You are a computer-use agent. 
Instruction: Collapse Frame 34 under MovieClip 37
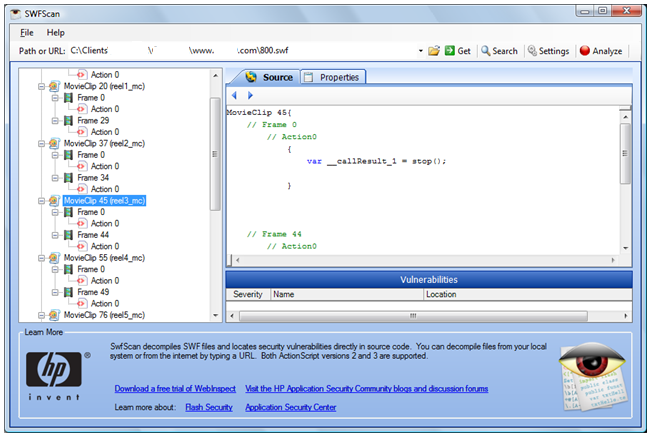[55, 178]
